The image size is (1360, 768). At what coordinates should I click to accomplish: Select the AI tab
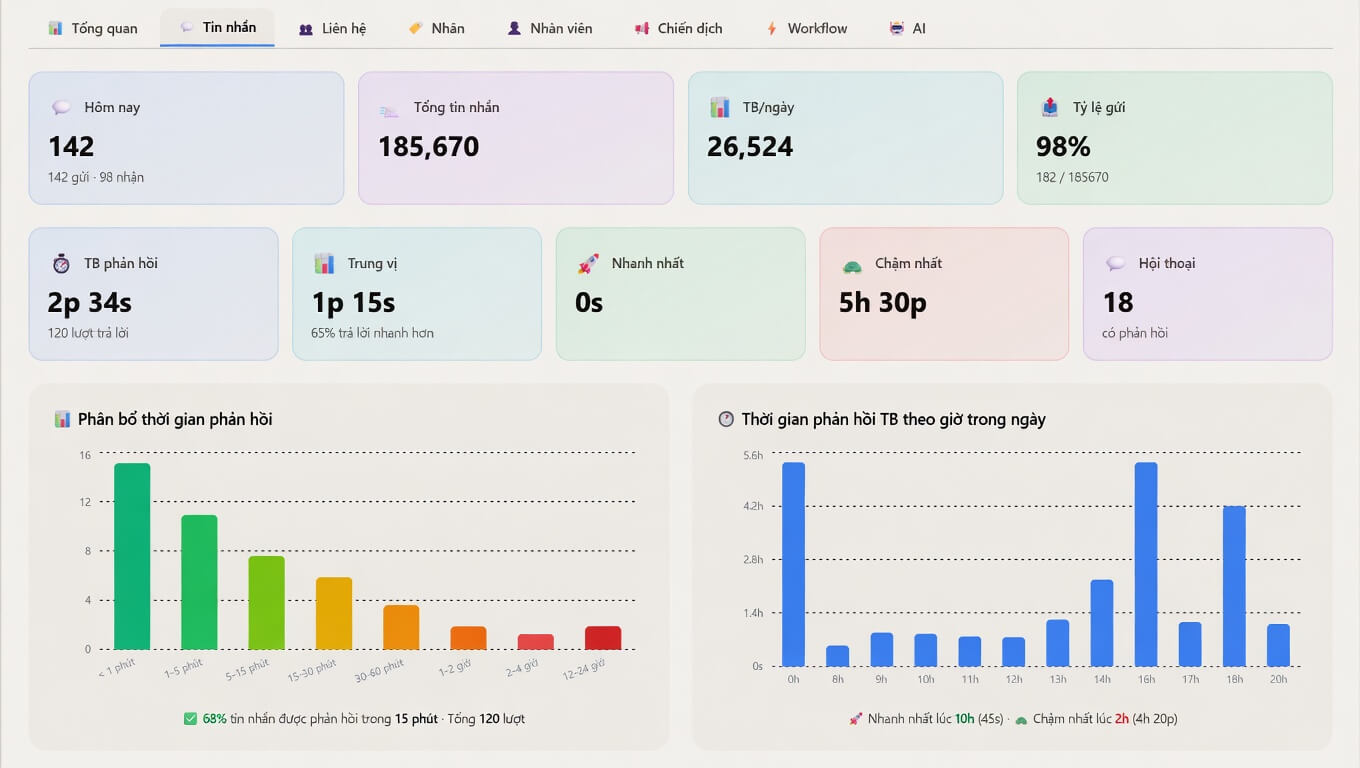(908, 28)
